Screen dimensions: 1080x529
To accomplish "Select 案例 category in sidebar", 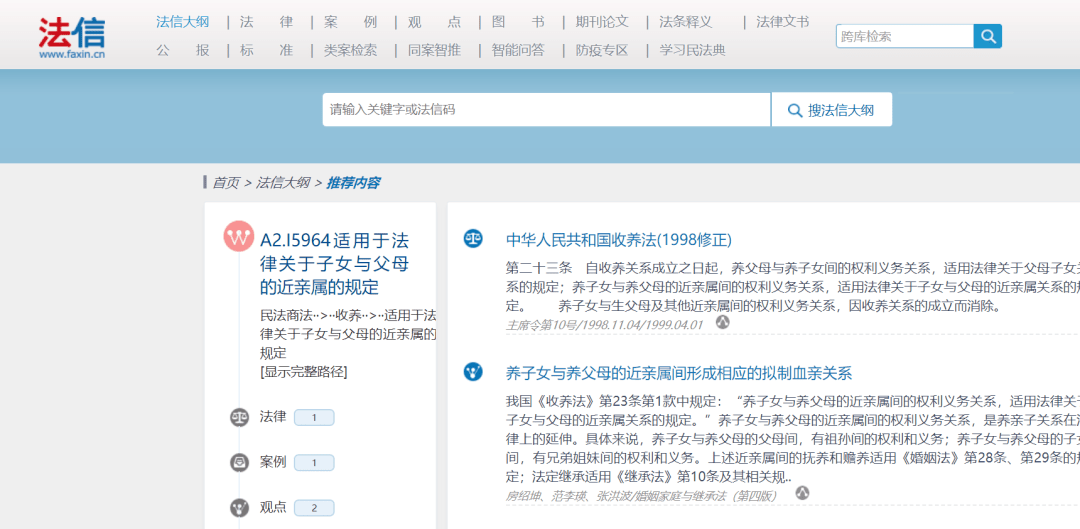I will (273, 462).
